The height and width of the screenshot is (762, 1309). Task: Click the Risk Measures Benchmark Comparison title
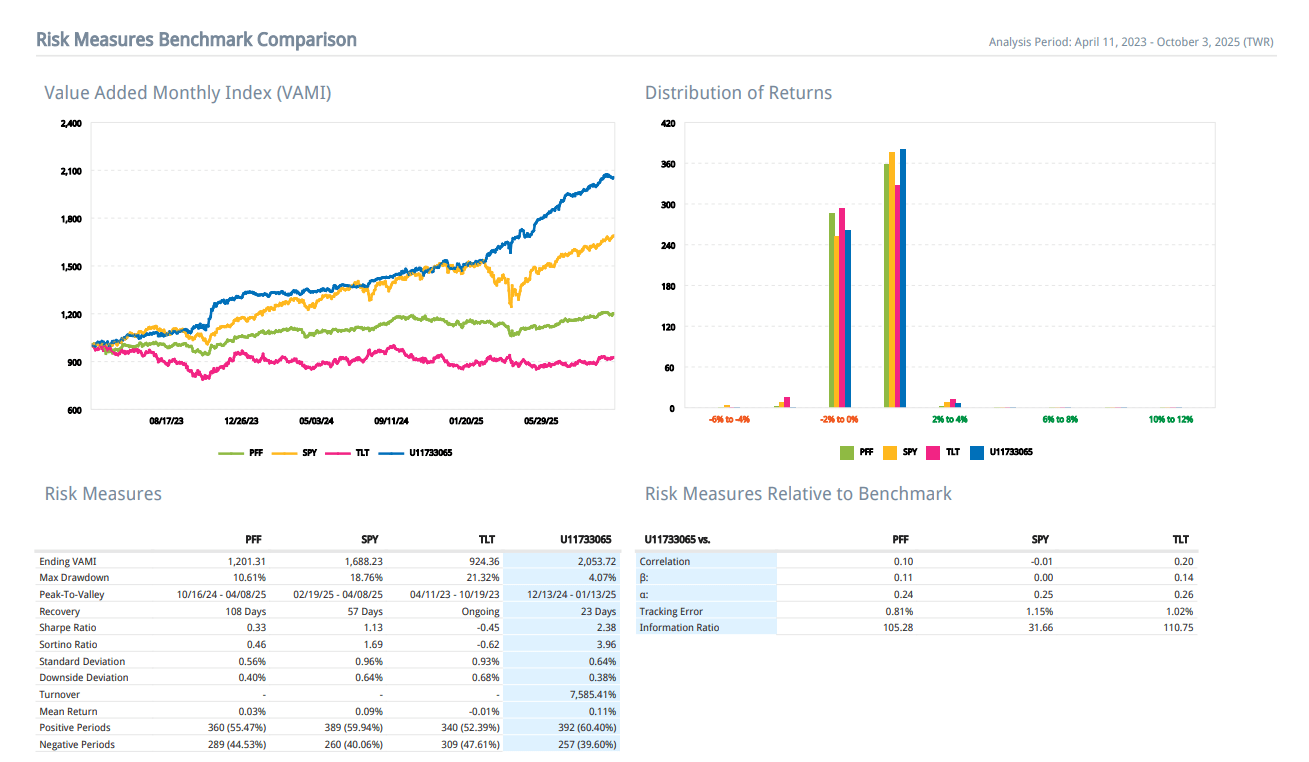point(196,40)
